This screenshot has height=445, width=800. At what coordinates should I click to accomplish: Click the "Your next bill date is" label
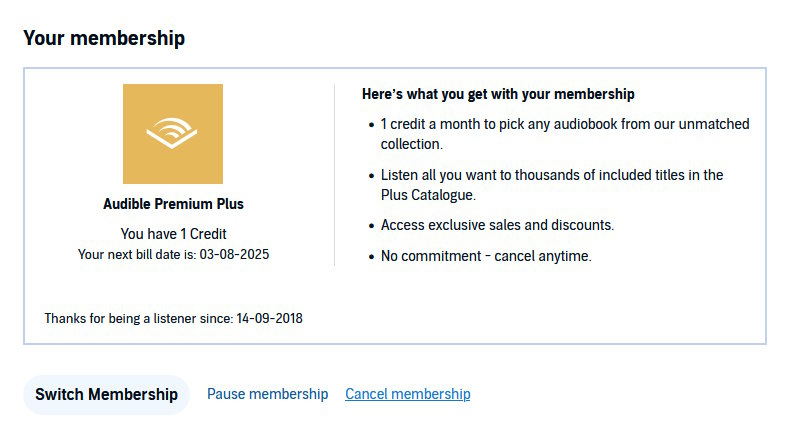(x=137, y=255)
